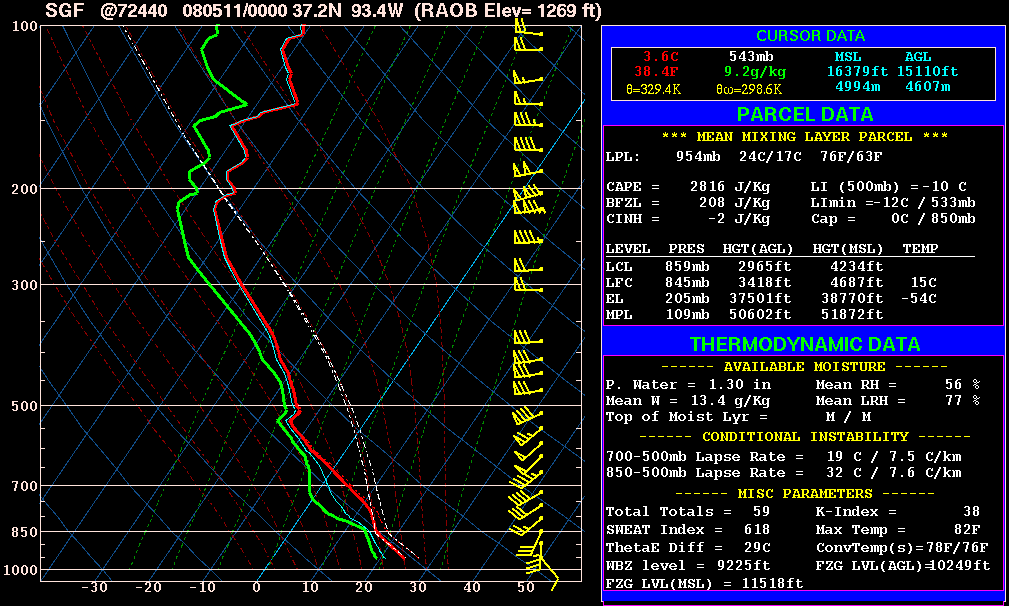Click the green 9.2g/kg mixing ratio
The image size is (1009, 606).
pos(754,72)
